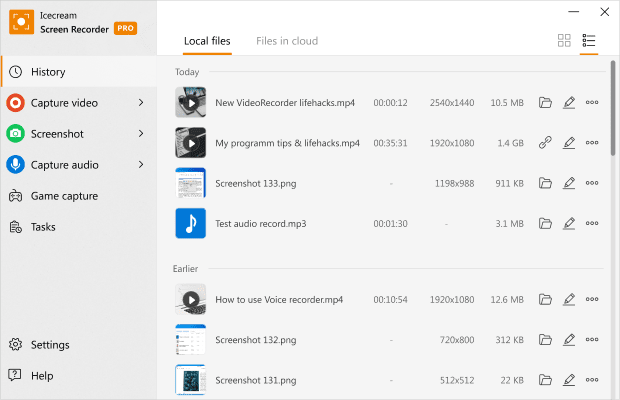Expand the Screenshot submenu arrow

point(141,133)
